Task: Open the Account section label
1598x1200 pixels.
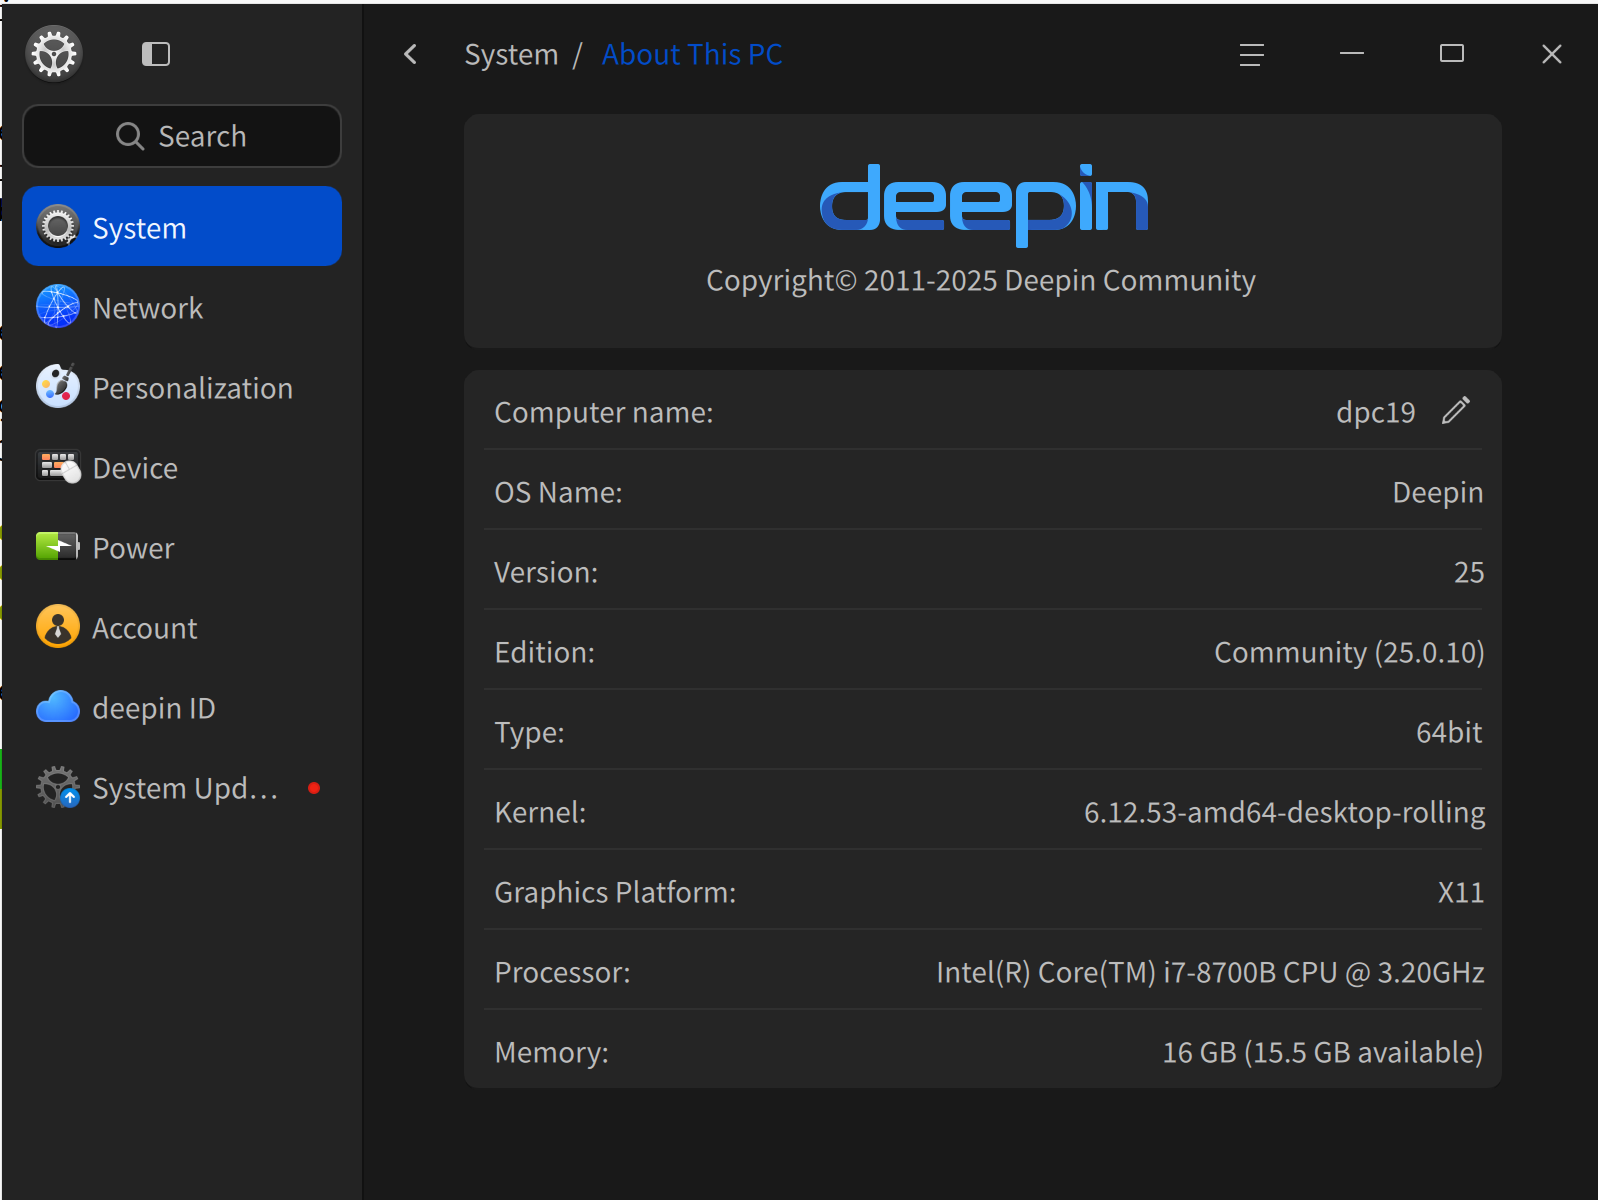Action: click(x=145, y=628)
